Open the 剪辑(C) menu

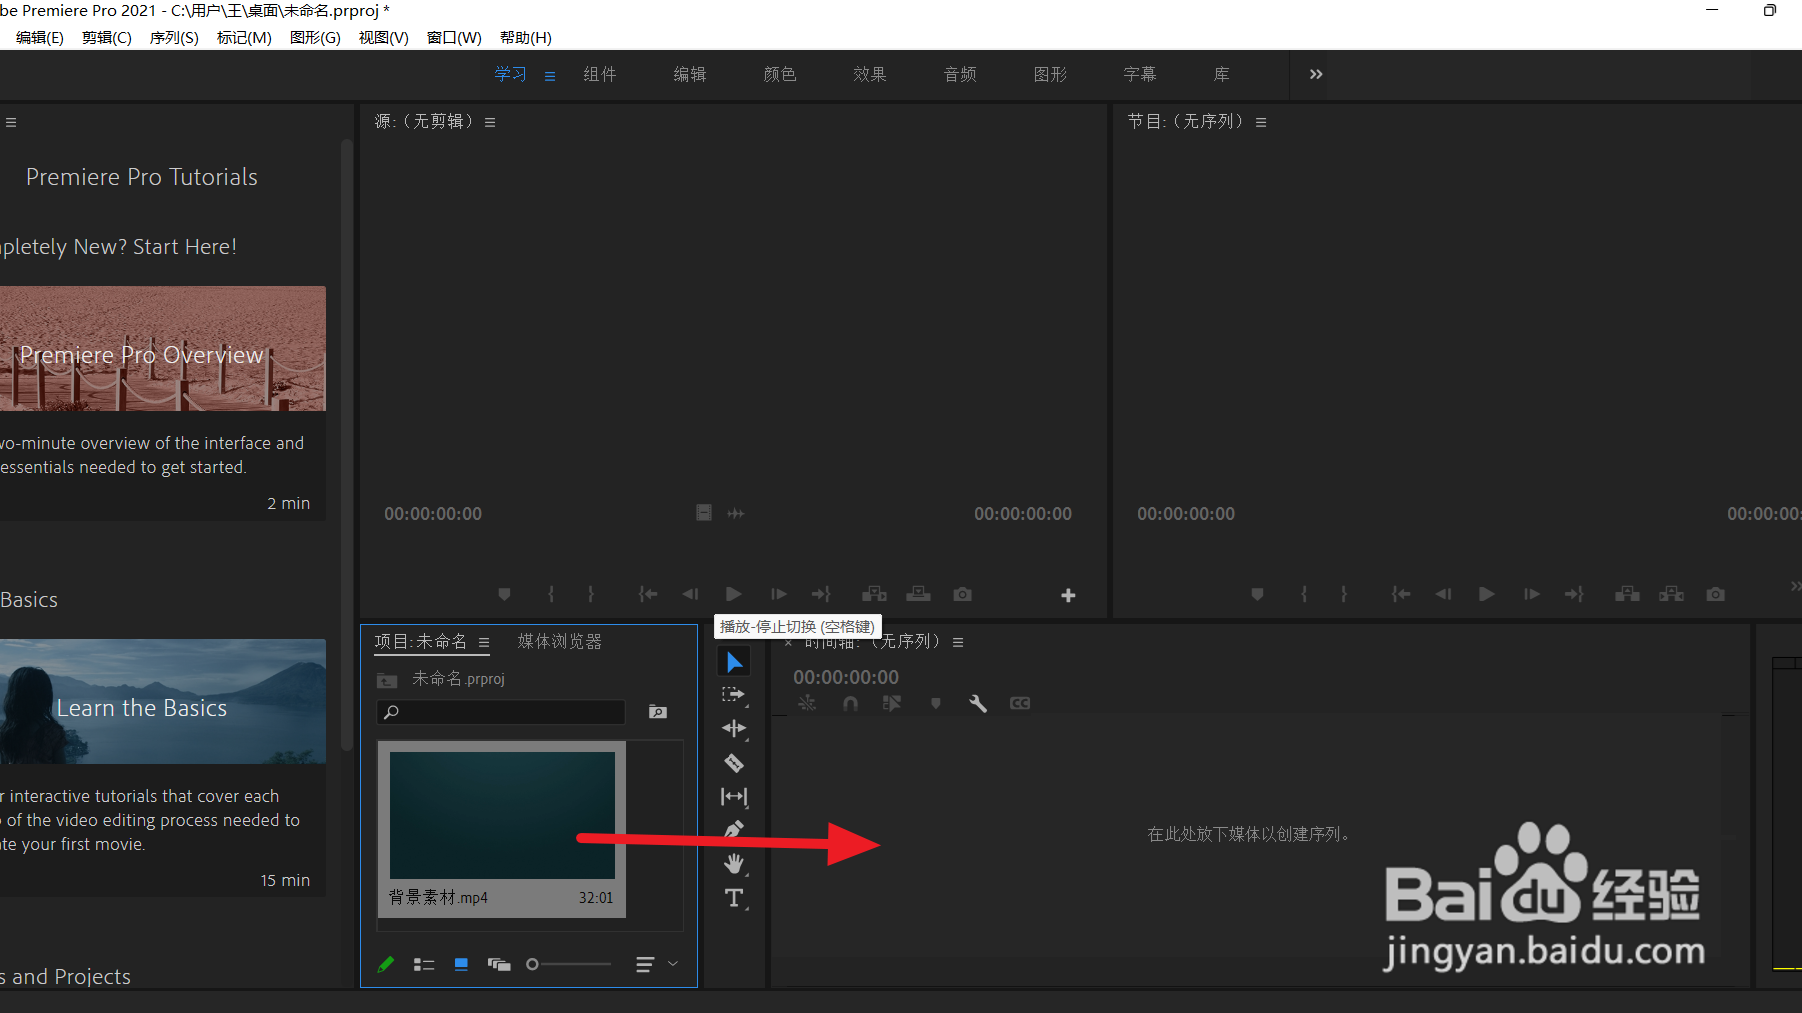107,37
